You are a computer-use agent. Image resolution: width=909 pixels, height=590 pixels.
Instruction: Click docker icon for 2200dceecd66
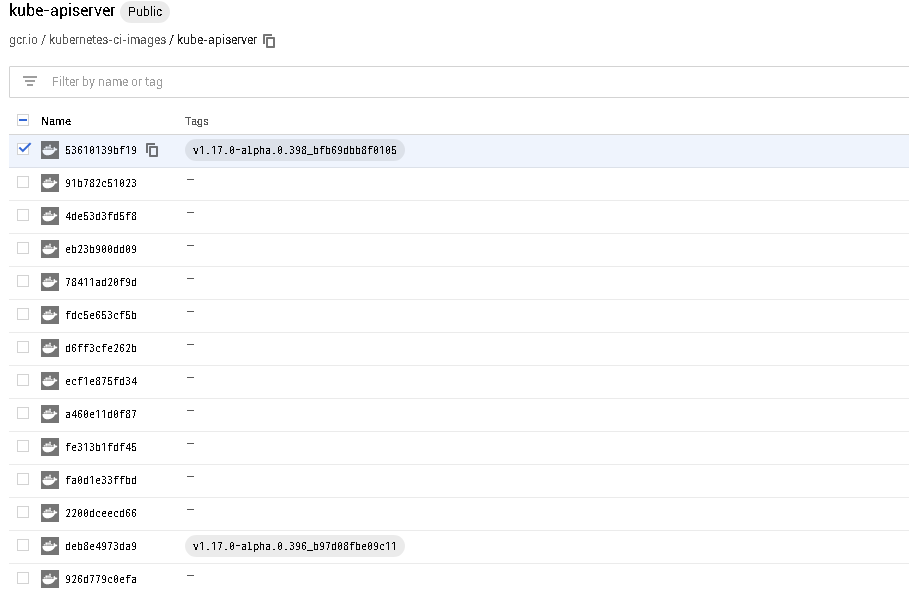coord(50,513)
